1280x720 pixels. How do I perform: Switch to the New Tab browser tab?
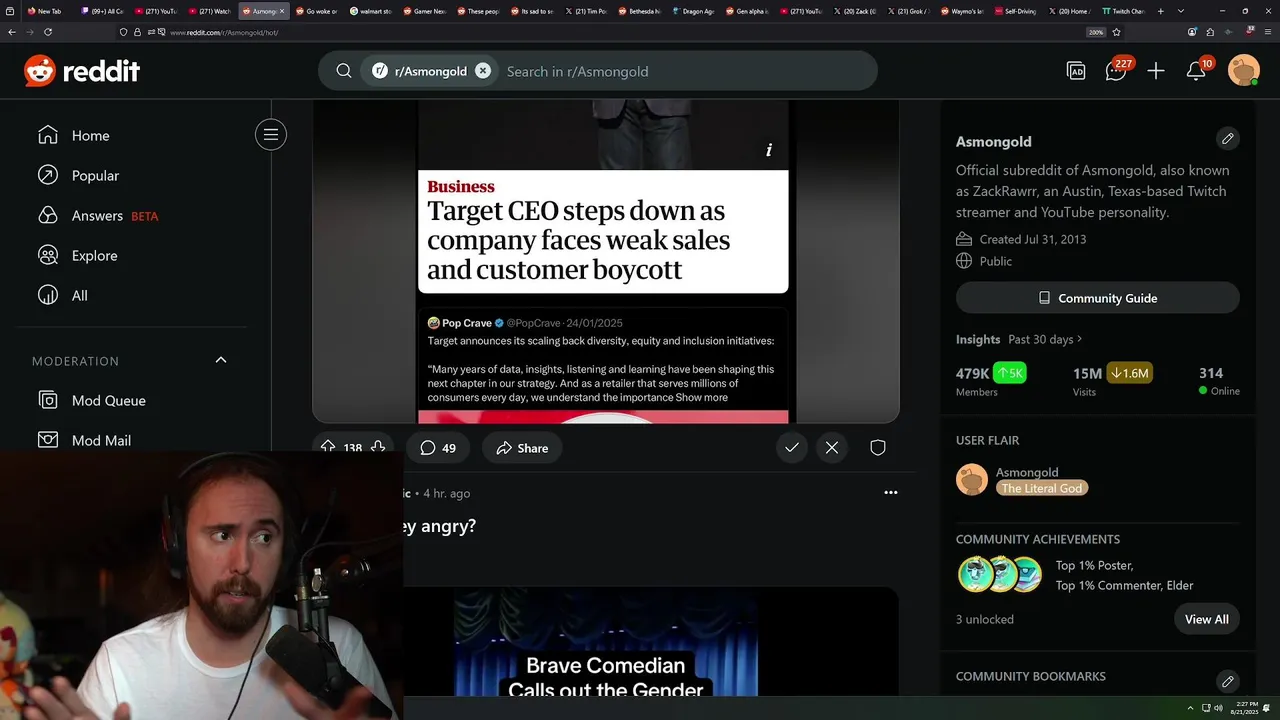45,11
